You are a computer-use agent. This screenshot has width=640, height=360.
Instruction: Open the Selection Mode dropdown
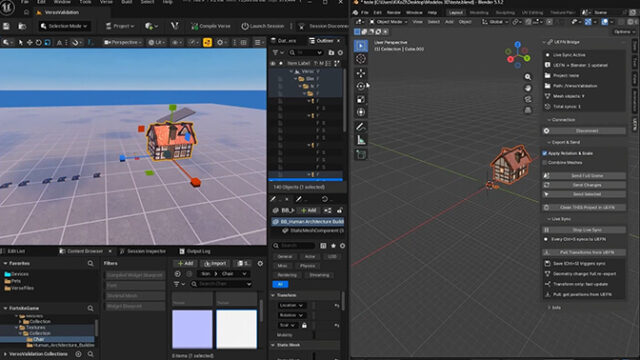64,26
